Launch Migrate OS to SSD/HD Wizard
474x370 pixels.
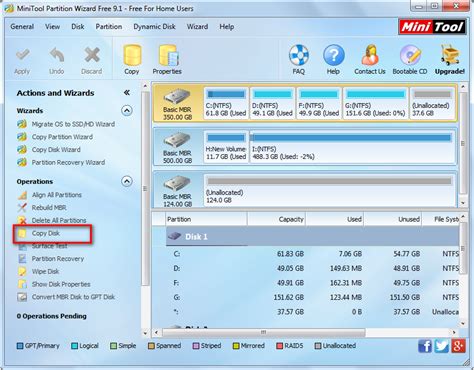(x=73, y=124)
